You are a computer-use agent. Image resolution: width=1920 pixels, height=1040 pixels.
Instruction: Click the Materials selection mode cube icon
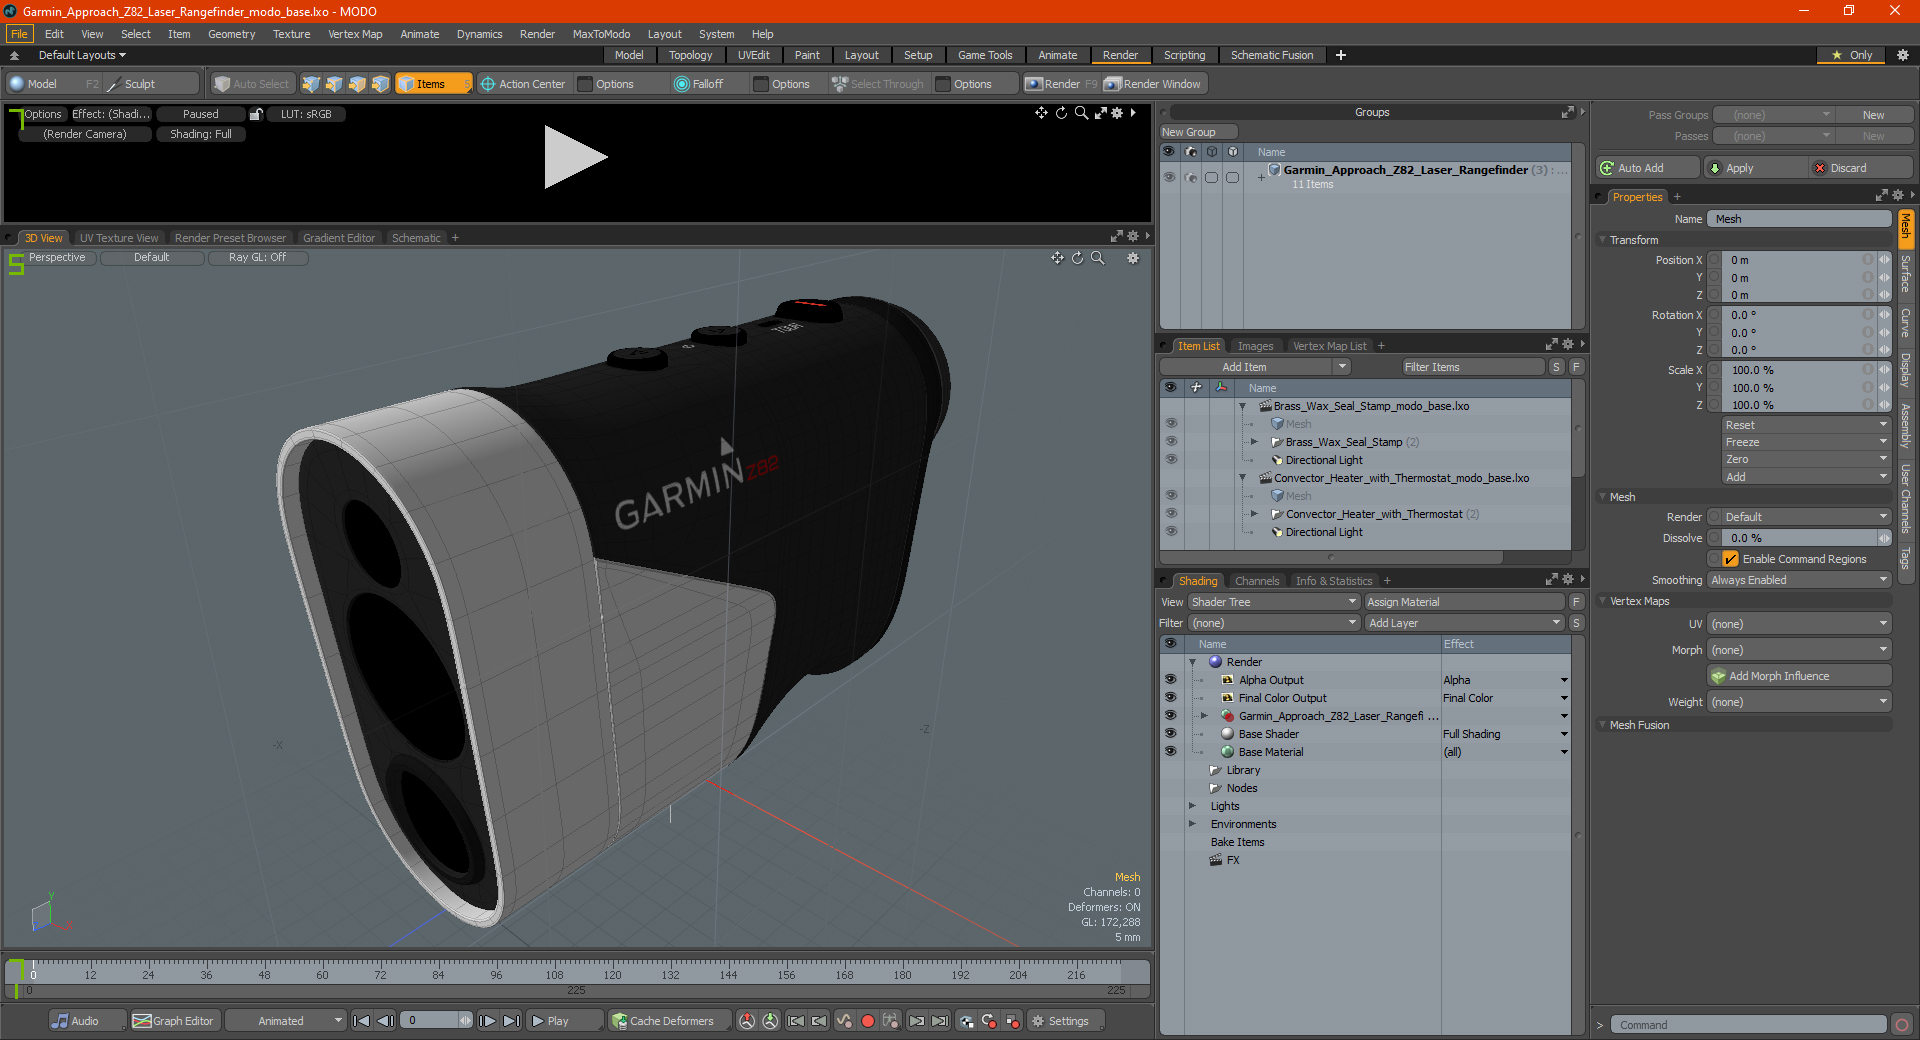click(380, 84)
